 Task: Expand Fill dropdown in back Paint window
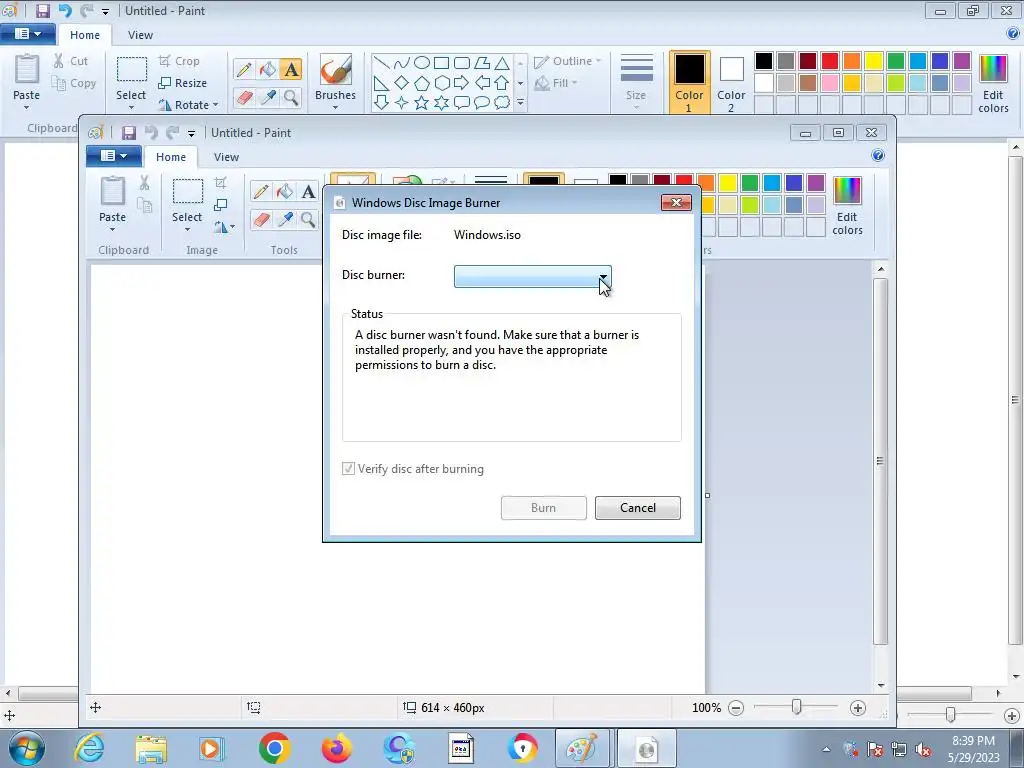[x=575, y=84]
